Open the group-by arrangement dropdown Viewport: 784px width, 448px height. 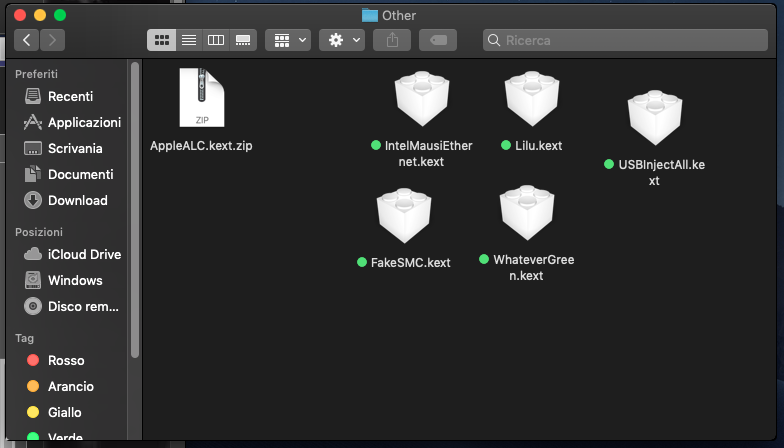click(x=288, y=40)
